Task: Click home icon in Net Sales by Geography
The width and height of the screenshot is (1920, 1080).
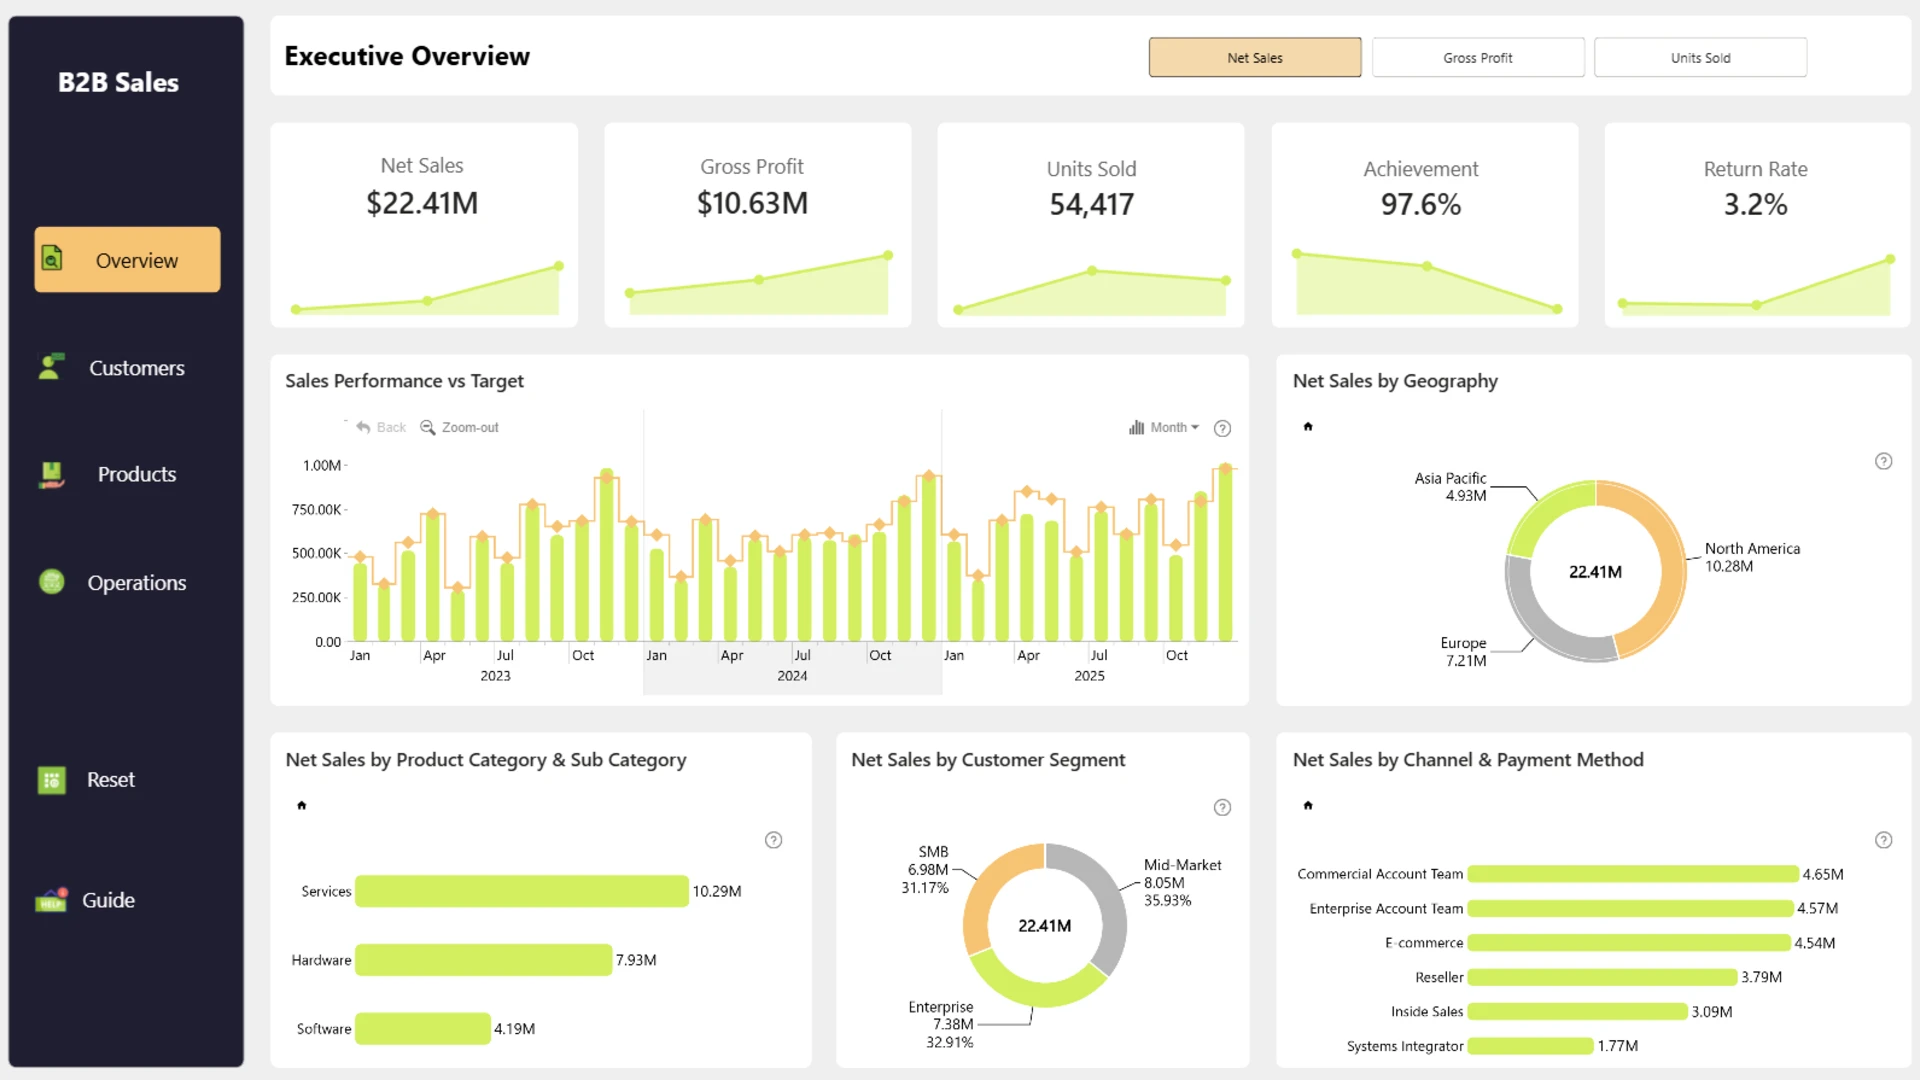Action: pos(1308,426)
